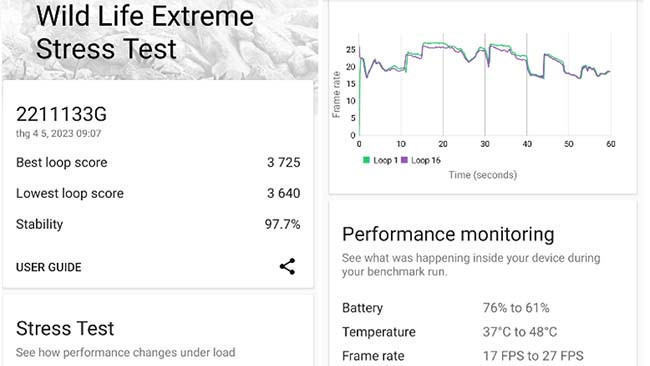Viewport: 650px width, 366px height.
Task: Select the Lowest loop score row
Action: coord(158,193)
